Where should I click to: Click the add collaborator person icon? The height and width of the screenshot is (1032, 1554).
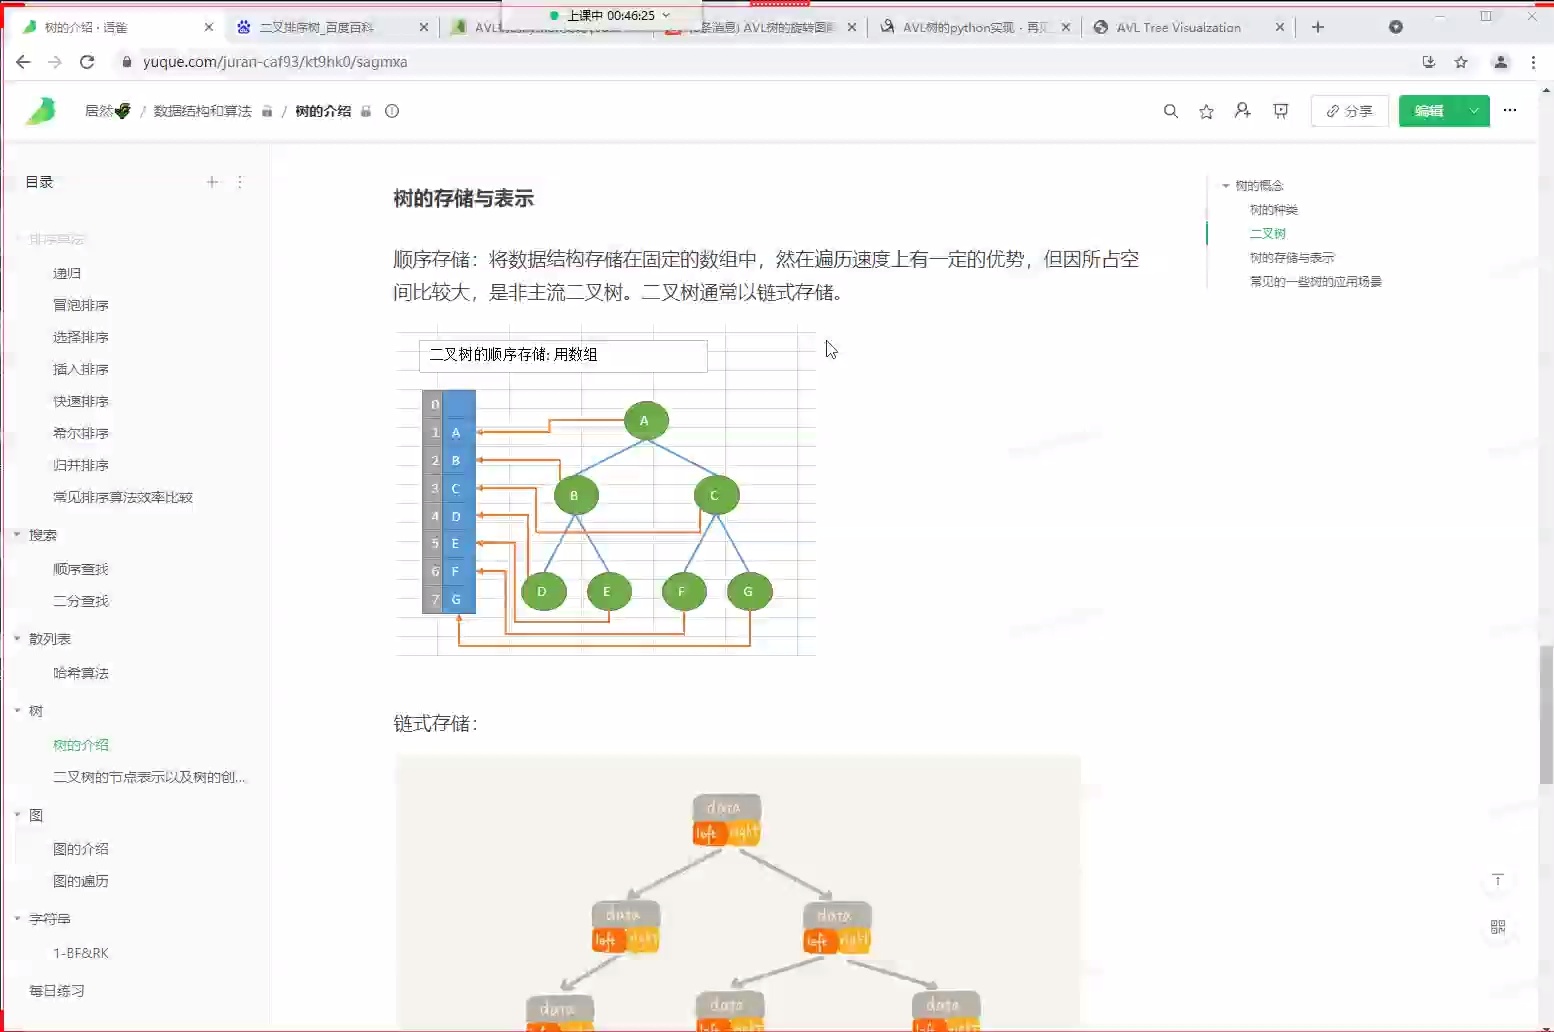coord(1242,111)
